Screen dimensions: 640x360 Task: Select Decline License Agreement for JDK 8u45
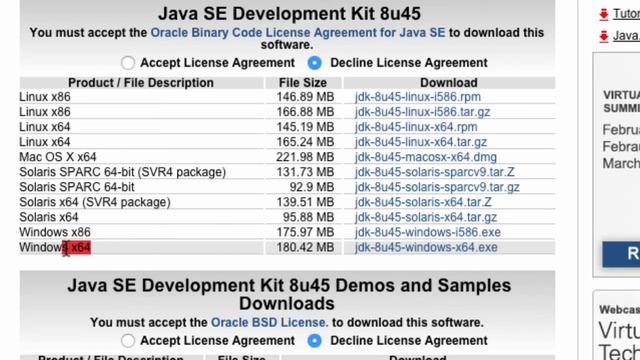(x=314, y=63)
